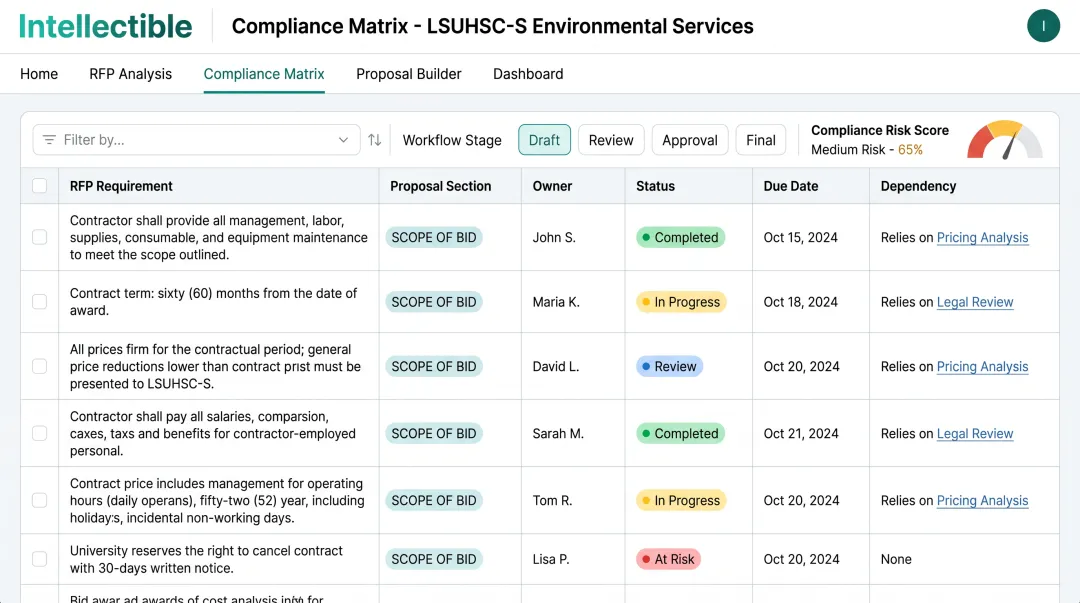Open the user avatar menu
This screenshot has height=603, width=1080.
1043,26
